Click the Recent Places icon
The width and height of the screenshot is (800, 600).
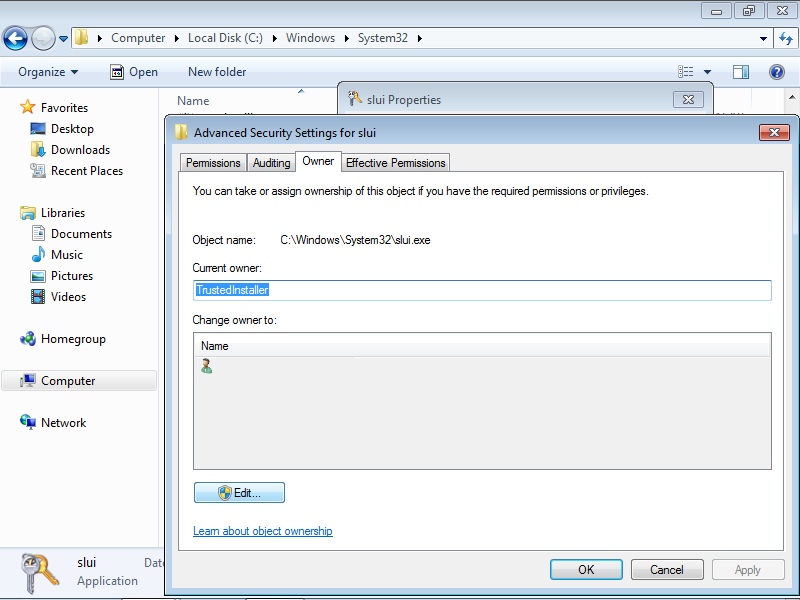click(x=38, y=170)
